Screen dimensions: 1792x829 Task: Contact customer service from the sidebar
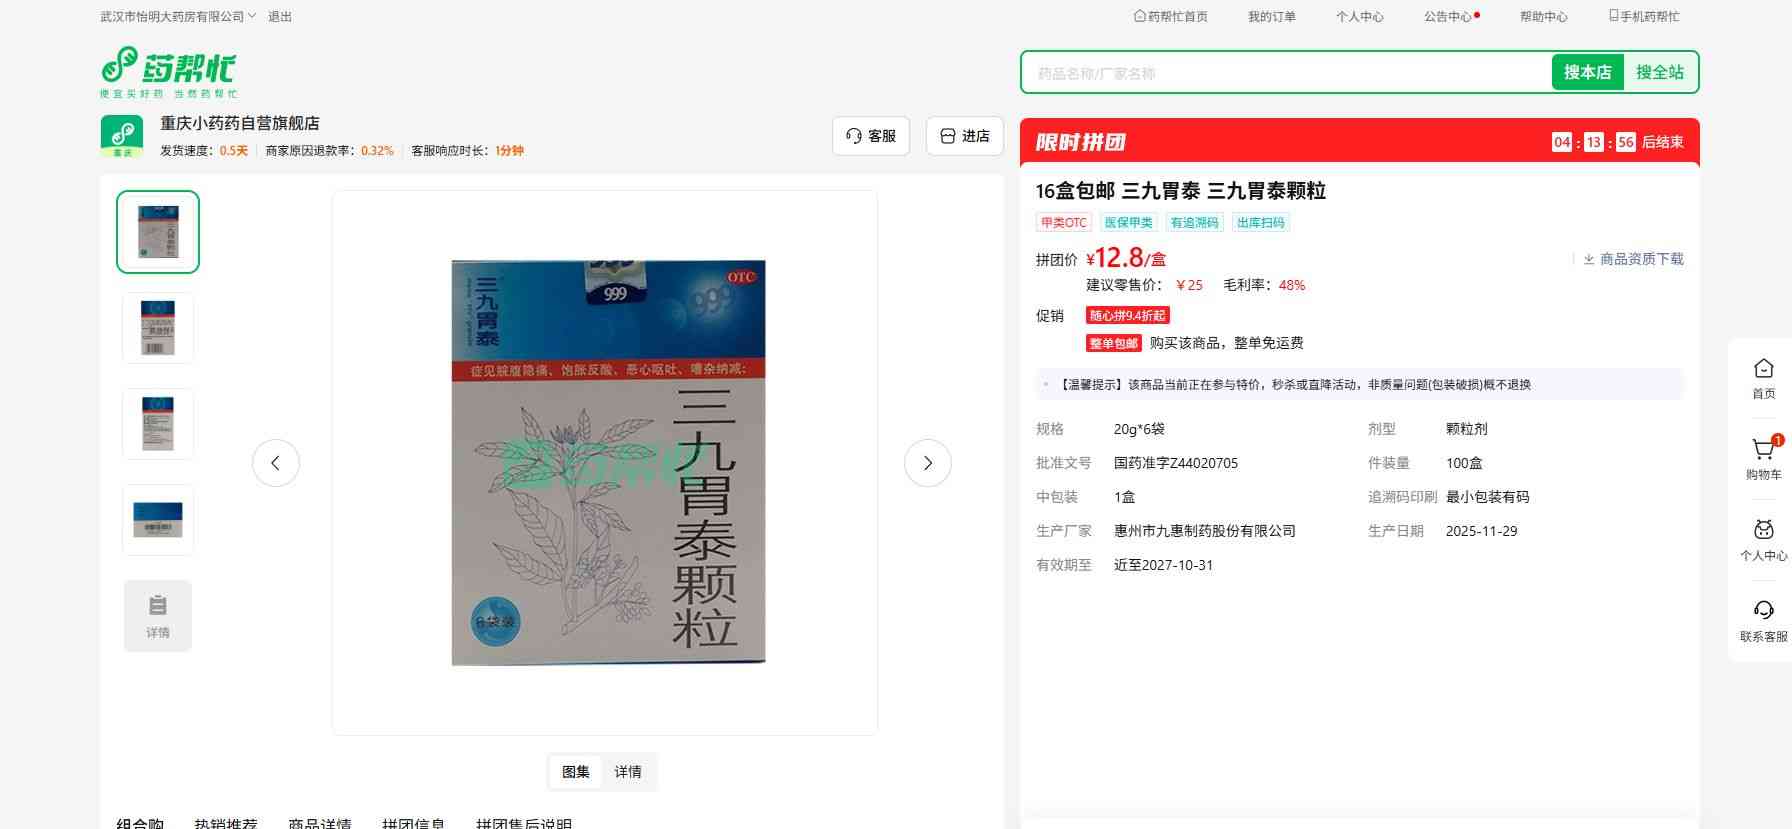coord(1763,619)
